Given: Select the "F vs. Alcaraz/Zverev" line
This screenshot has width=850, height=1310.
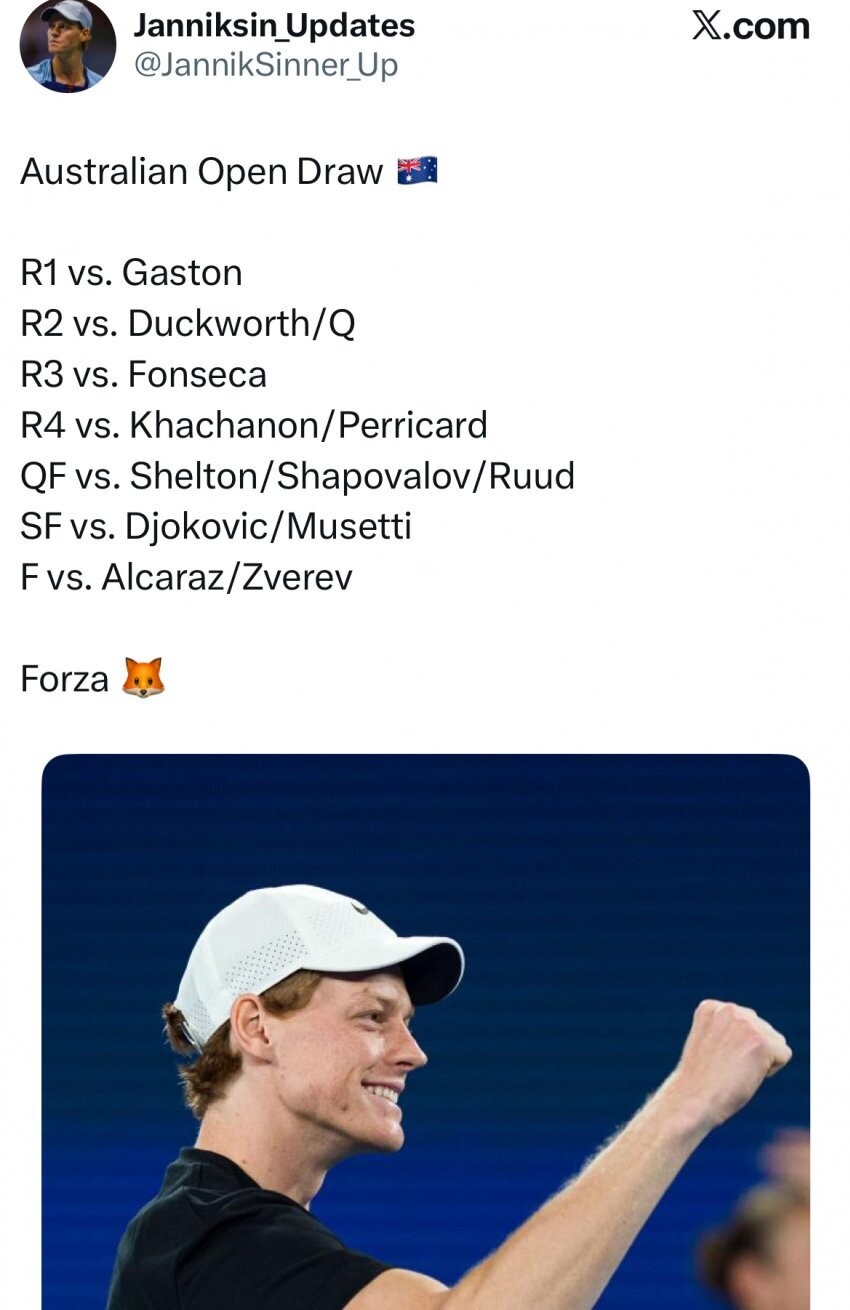Looking at the screenshot, I should 186,577.
